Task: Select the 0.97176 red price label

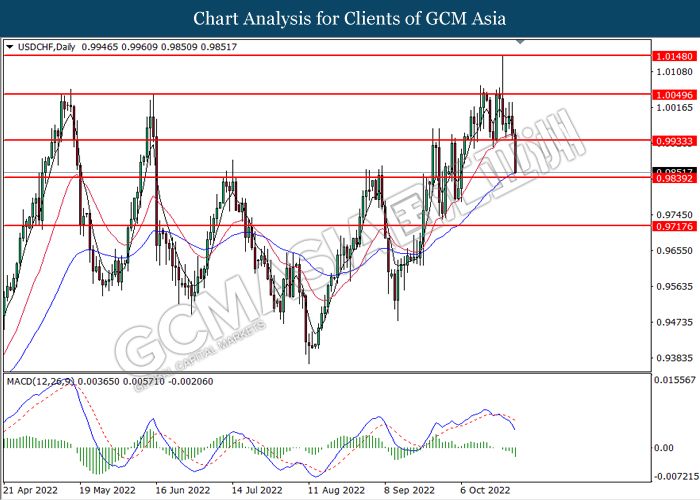Action: (674, 226)
